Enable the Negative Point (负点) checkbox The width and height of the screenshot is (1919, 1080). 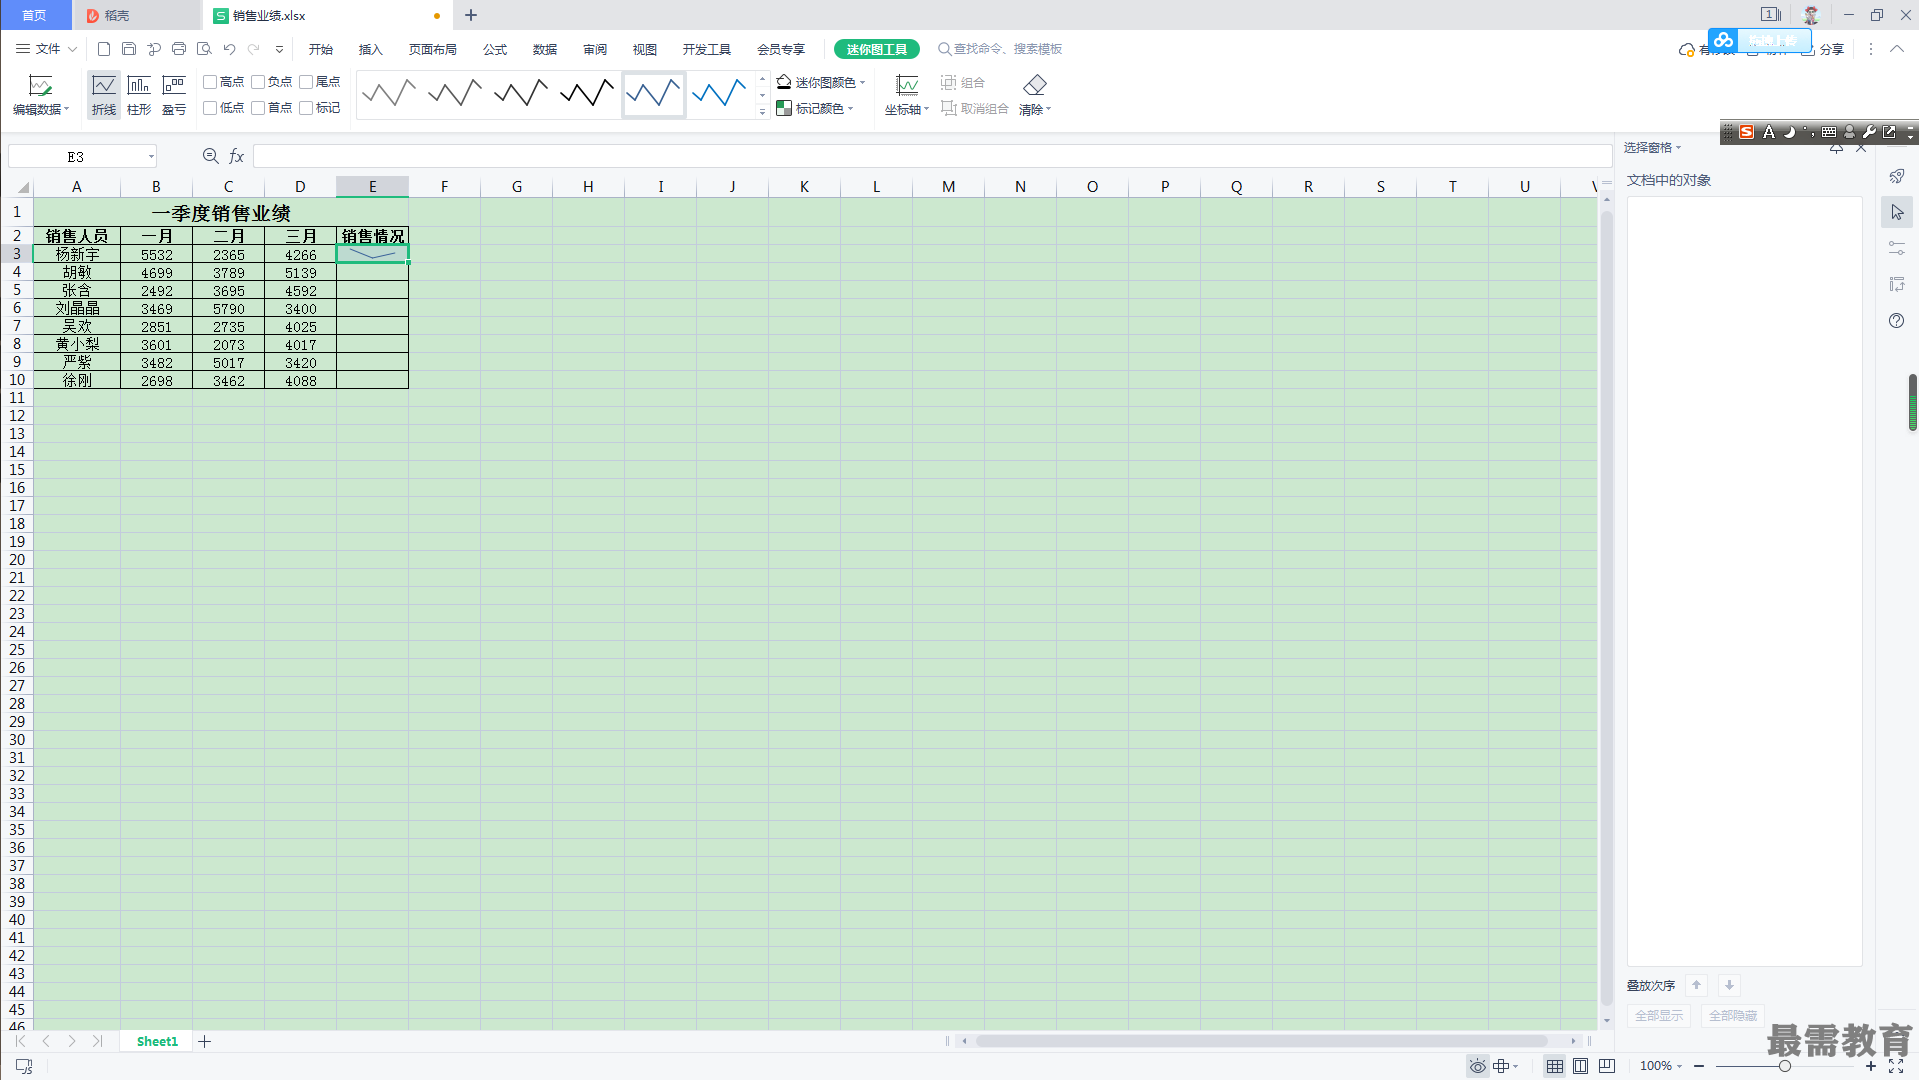(x=258, y=82)
